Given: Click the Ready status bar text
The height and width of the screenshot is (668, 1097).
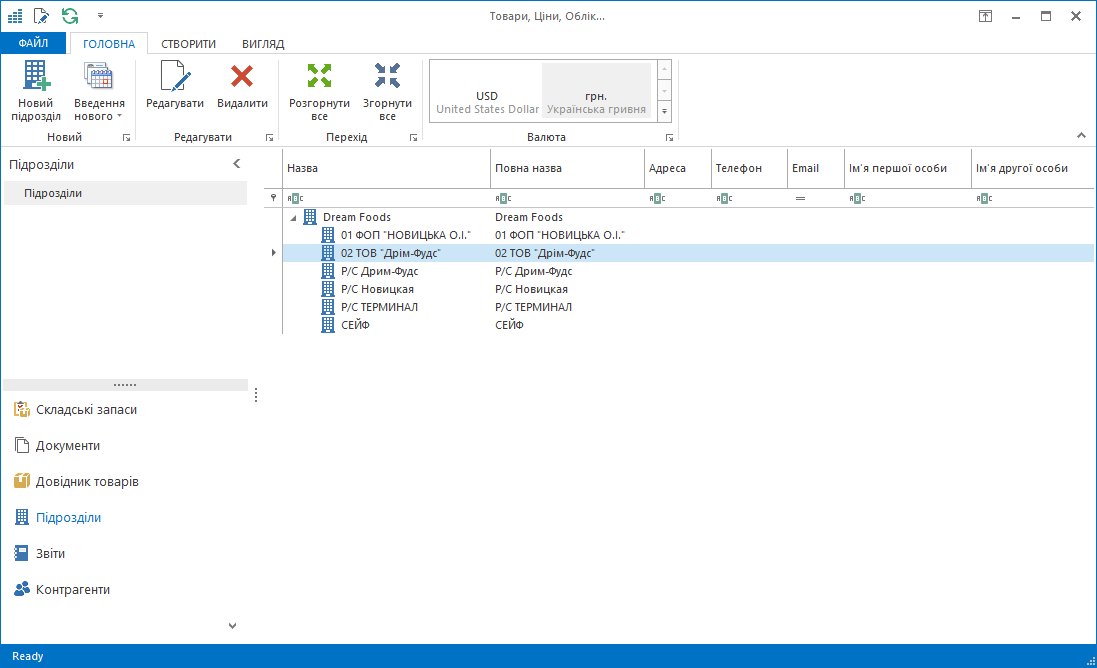Looking at the screenshot, I should [x=27, y=656].
